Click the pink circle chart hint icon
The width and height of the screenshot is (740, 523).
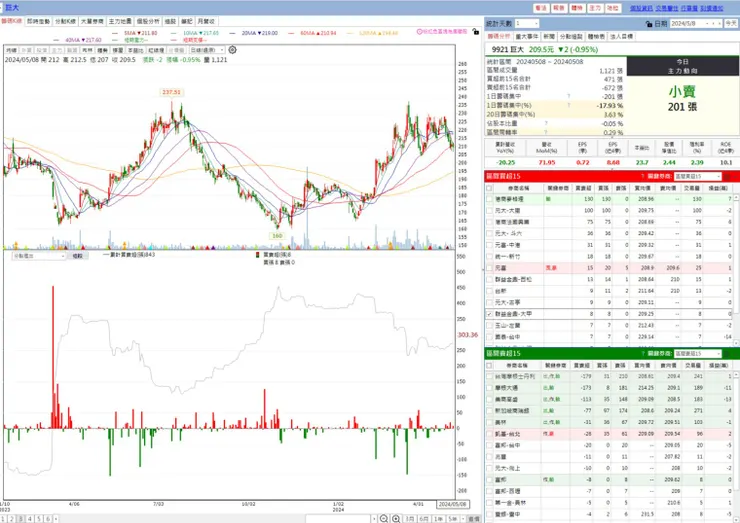tap(419, 32)
